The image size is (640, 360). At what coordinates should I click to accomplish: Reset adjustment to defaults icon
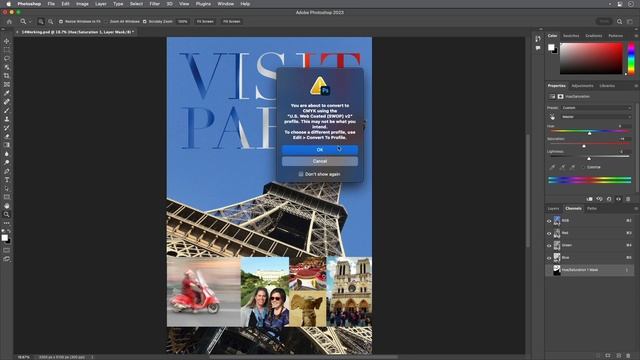point(609,199)
